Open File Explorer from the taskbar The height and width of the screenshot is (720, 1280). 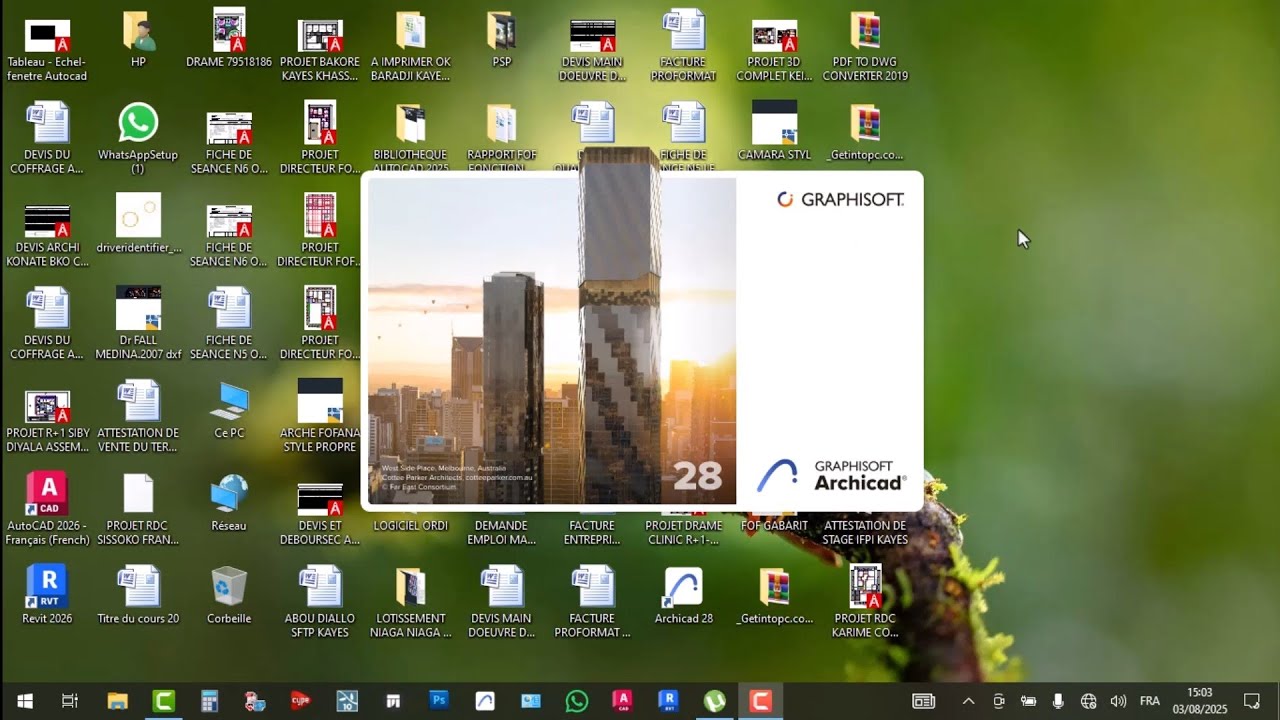click(x=117, y=701)
